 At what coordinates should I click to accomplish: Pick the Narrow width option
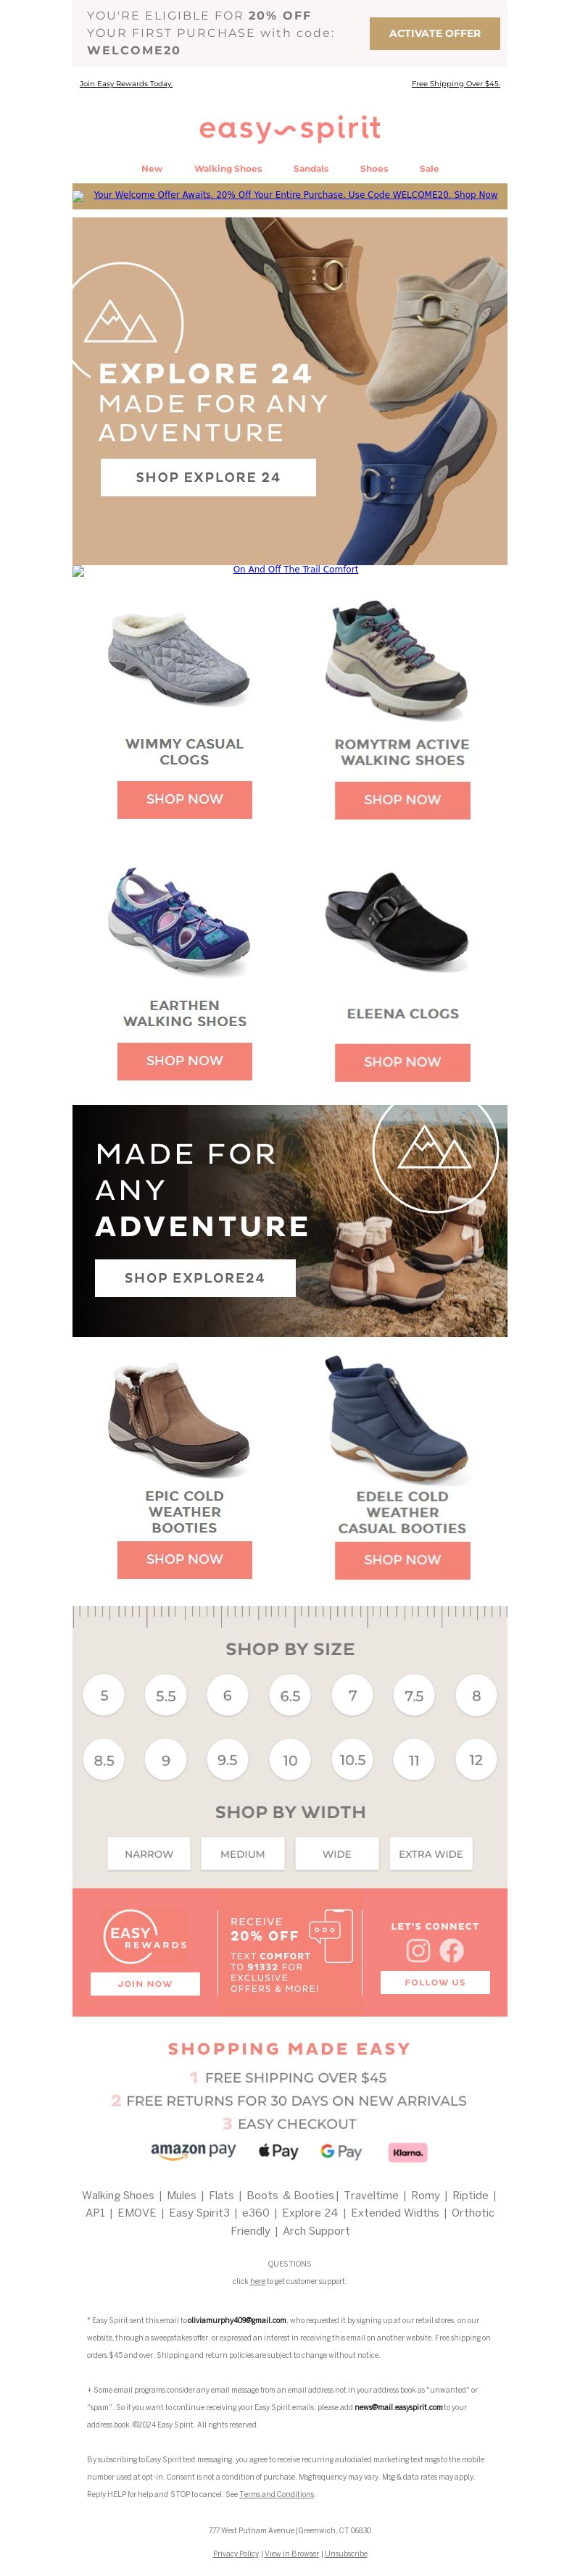coord(149,1854)
